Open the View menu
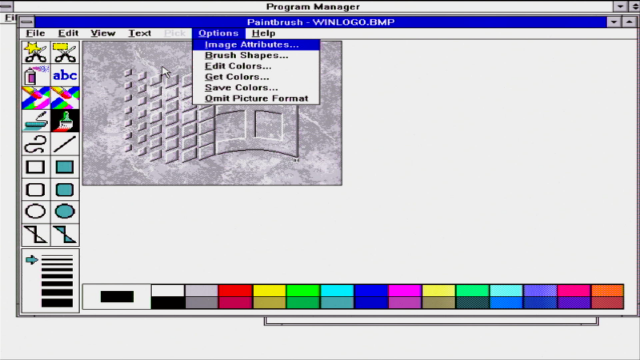 click(103, 33)
